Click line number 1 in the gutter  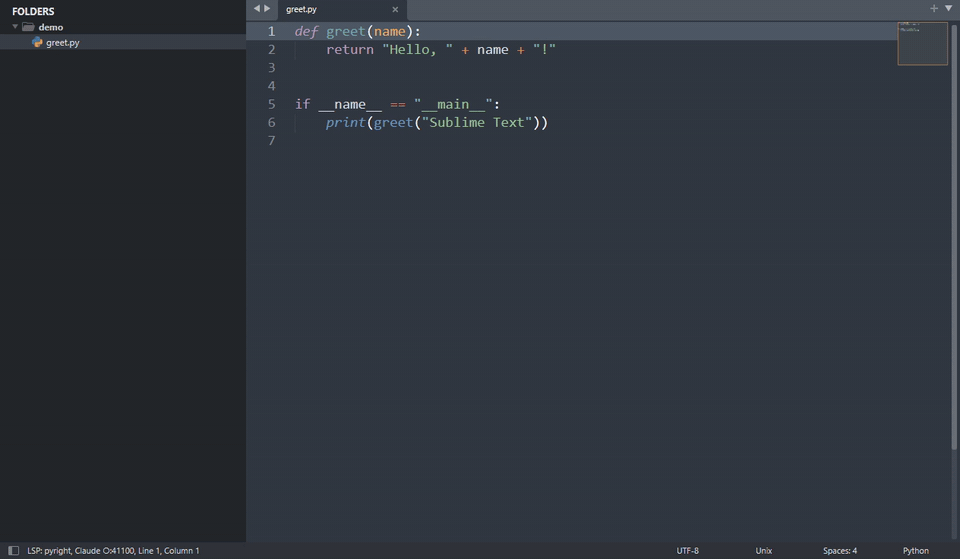coord(271,31)
